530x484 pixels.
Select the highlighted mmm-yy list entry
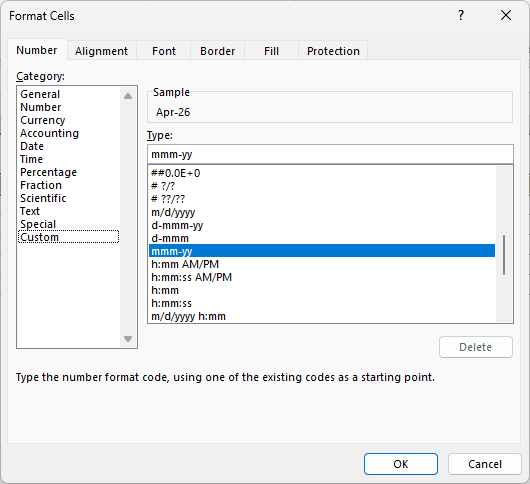click(322, 251)
